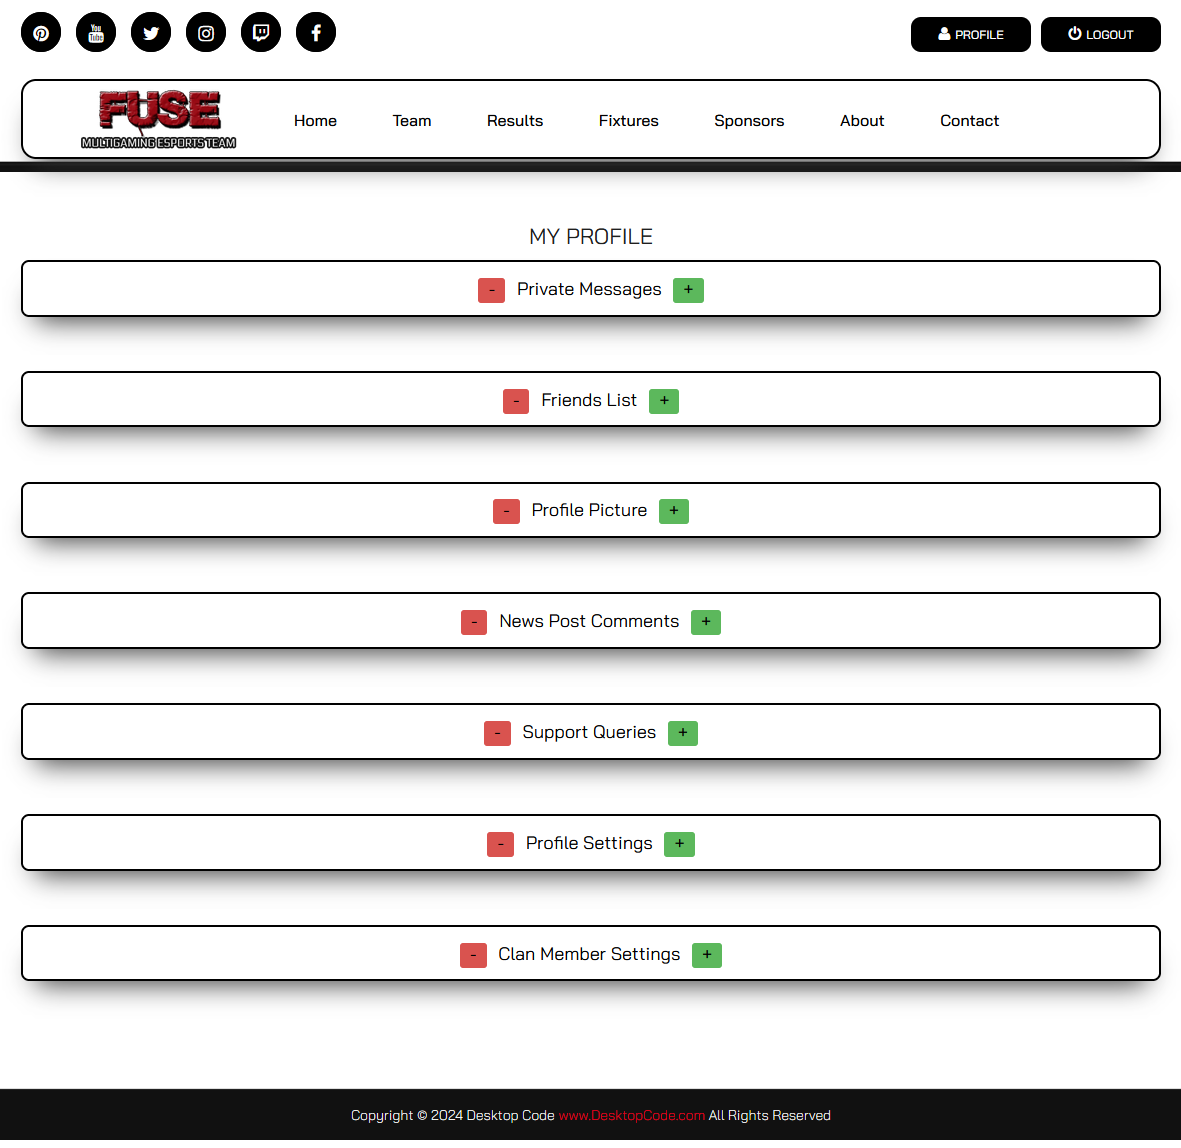Image resolution: width=1181 pixels, height=1148 pixels.
Task: Expand Support Queries using plus button
Action: tap(683, 733)
